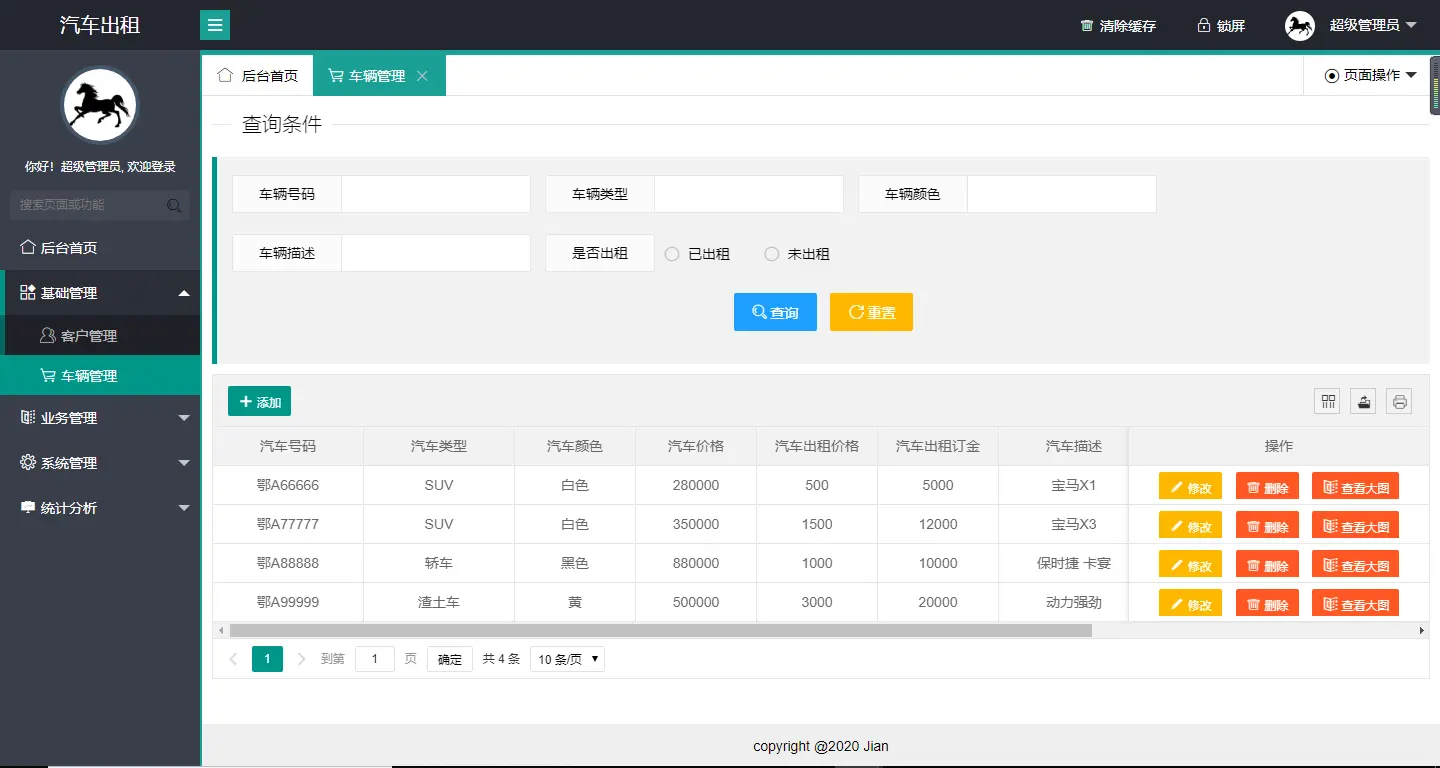This screenshot has width=1440, height=768.
Task: Click the page jump number input
Action: tap(375, 659)
